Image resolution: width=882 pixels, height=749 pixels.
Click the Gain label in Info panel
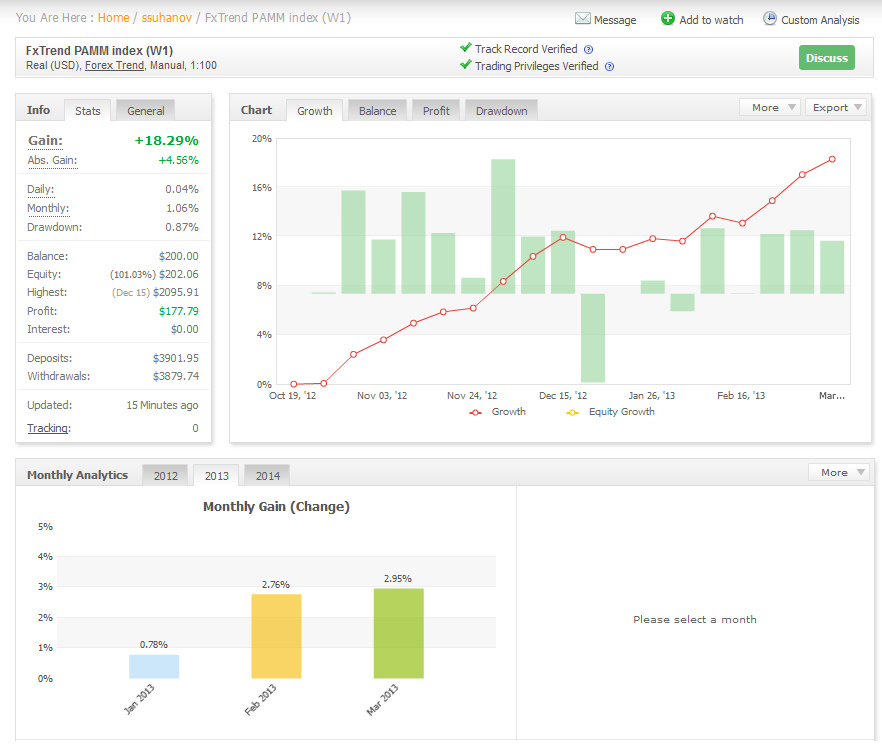point(46,141)
